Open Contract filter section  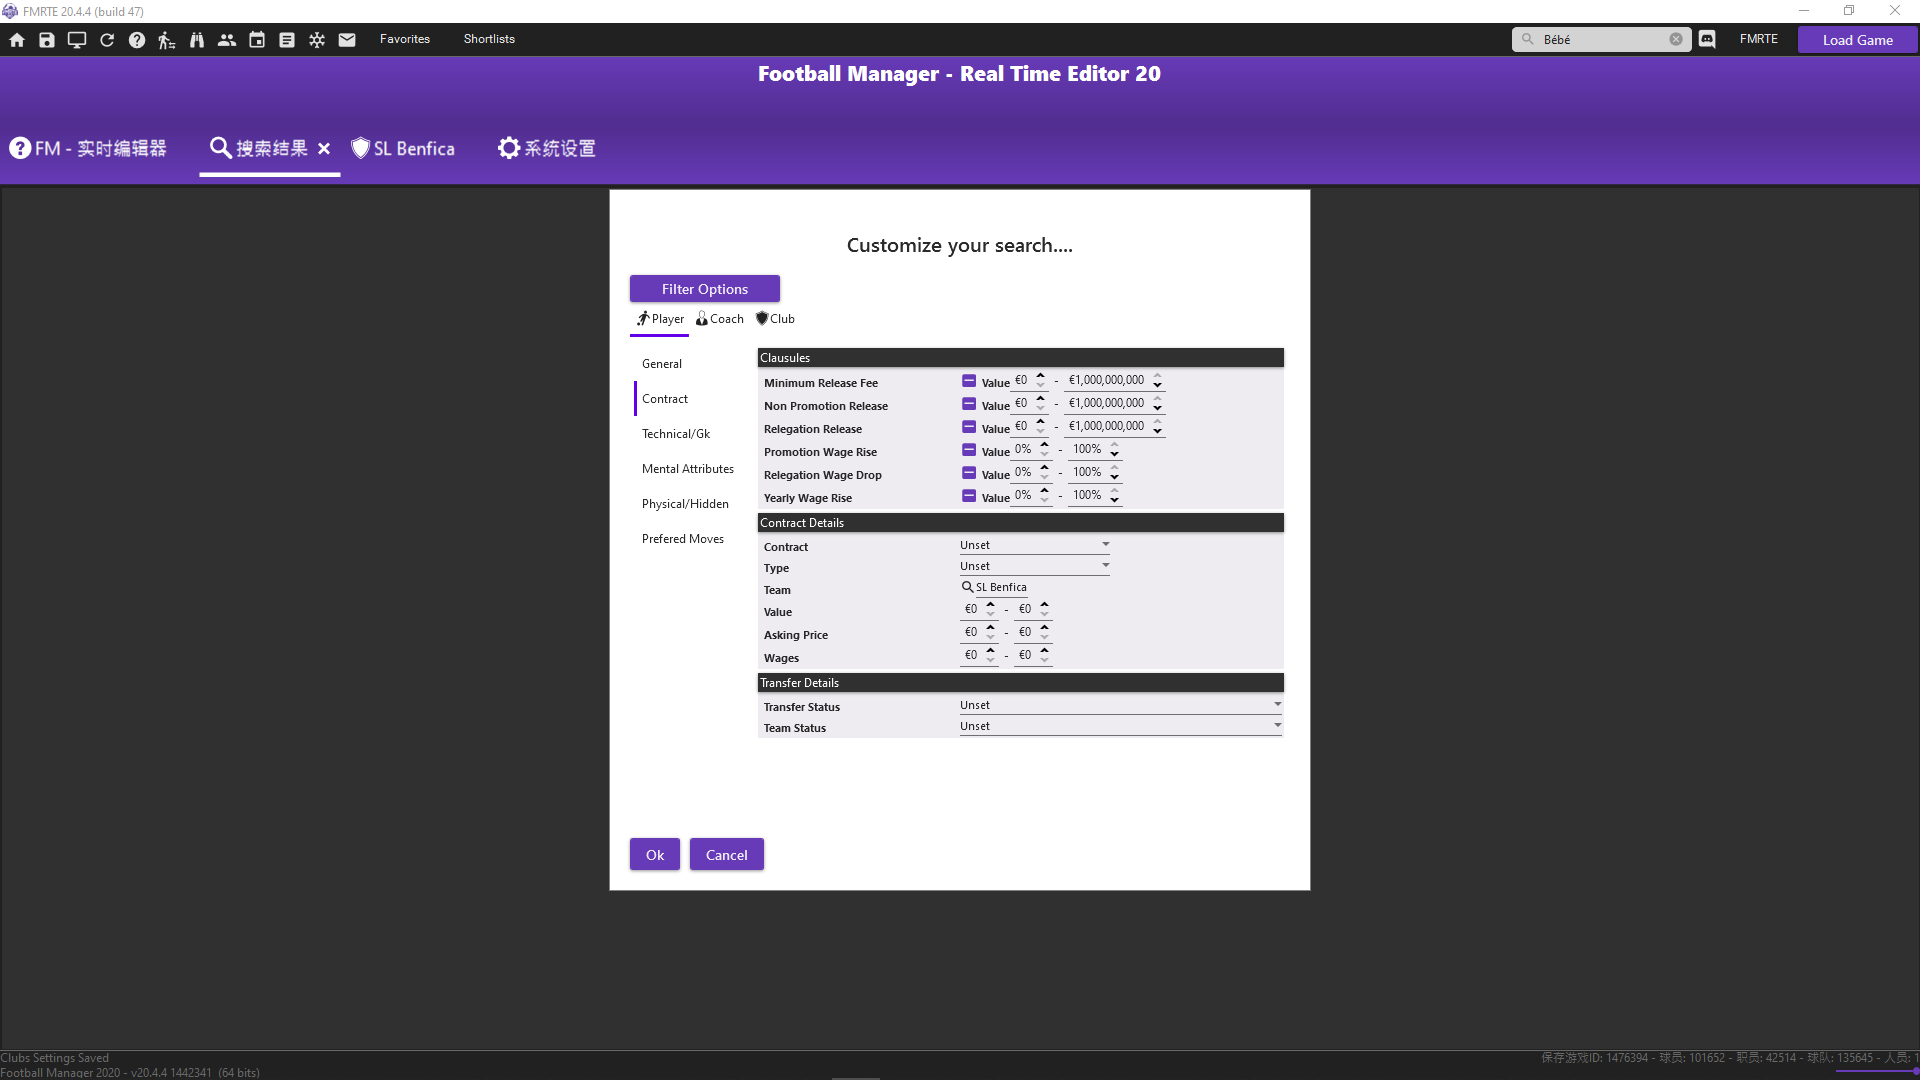point(665,399)
